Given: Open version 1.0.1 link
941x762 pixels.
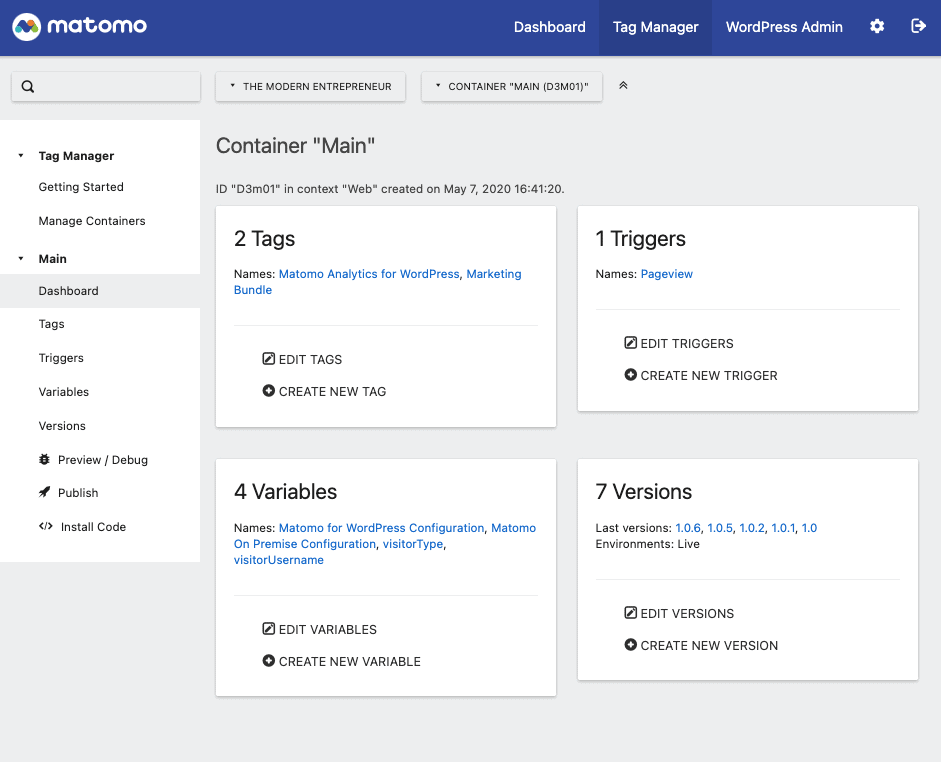Looking at the screenshot, I should pos(783,528).
